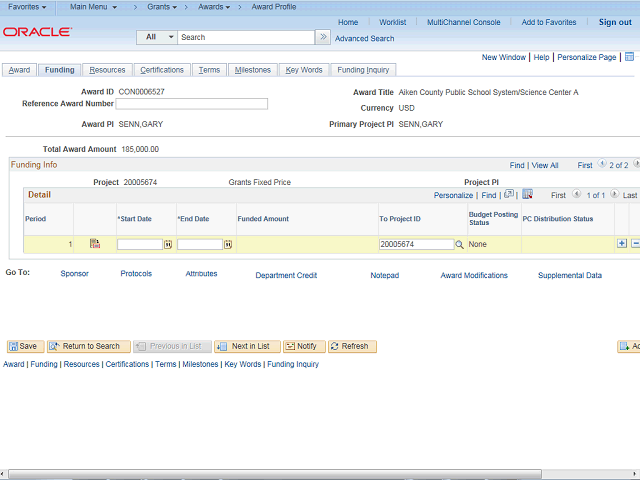The image size is (640, 480).
Task: Switch to the Certifications tab
Action: pyautogui.click(x=162, y=70)
